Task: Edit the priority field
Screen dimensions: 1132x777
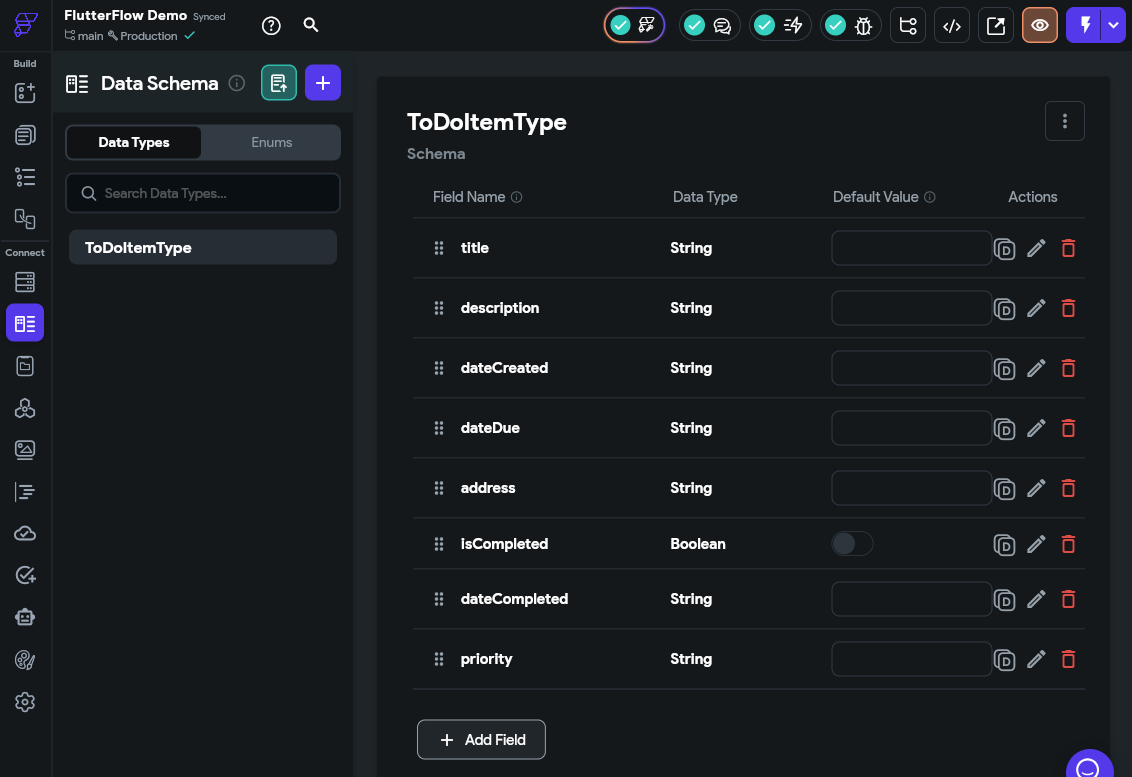Action: (1036, 659)
